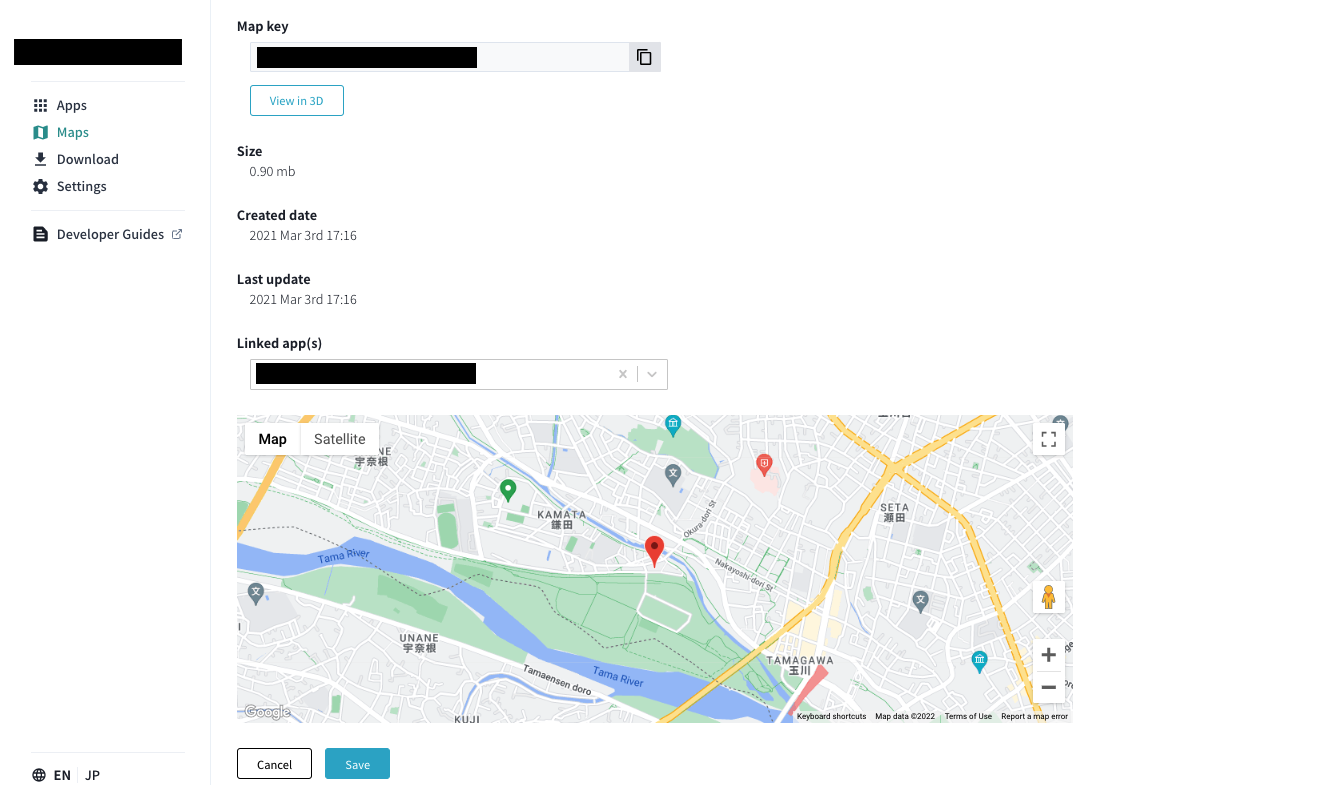Zoom out of the map
This screenshot has height=785, width=1334.
[x=1048, y=688]
